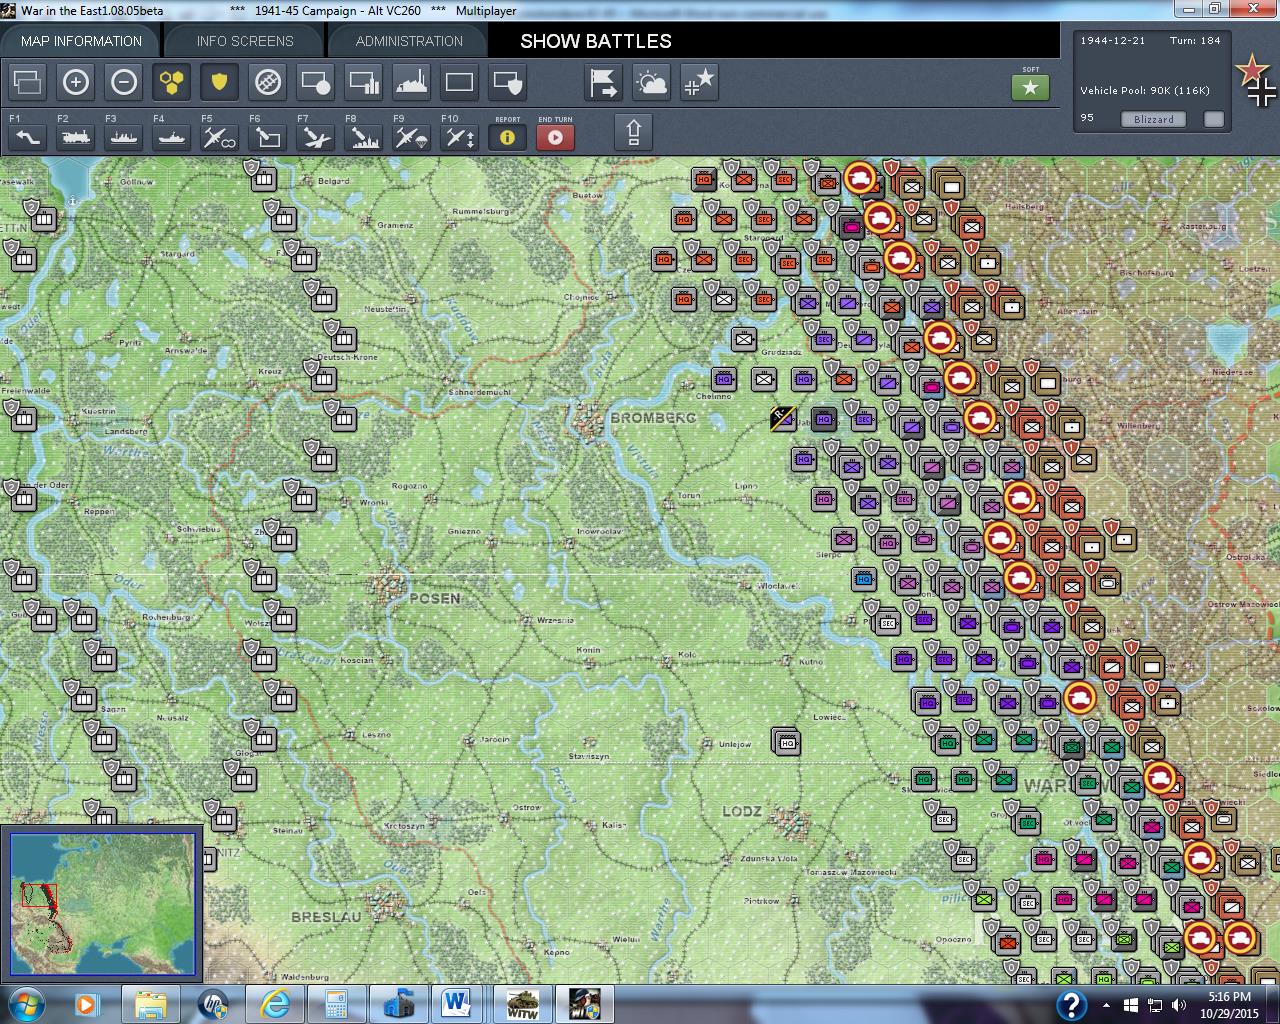Click the BROMBERG city label on map
1280x1024 pixels.
653,417
